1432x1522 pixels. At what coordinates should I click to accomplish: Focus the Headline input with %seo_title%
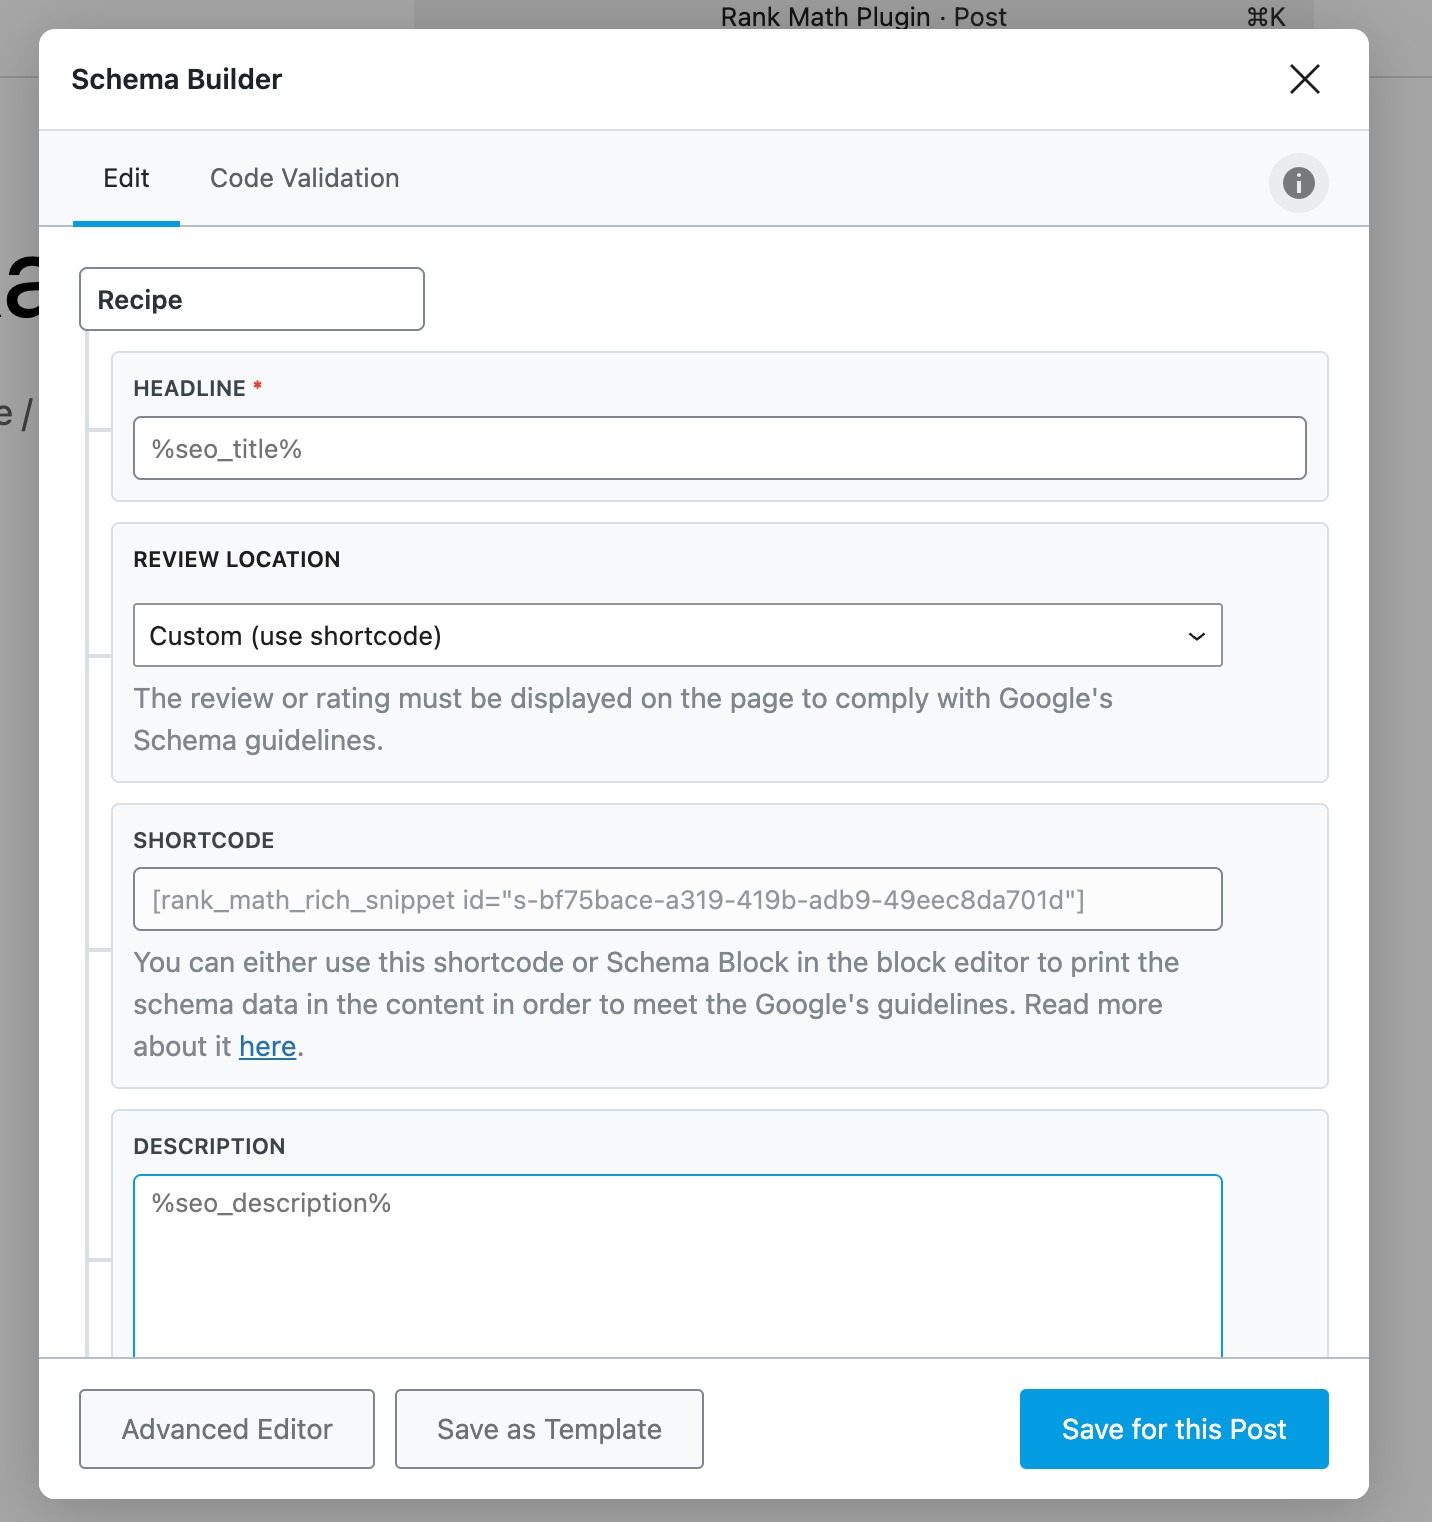(x=719, y=448)
